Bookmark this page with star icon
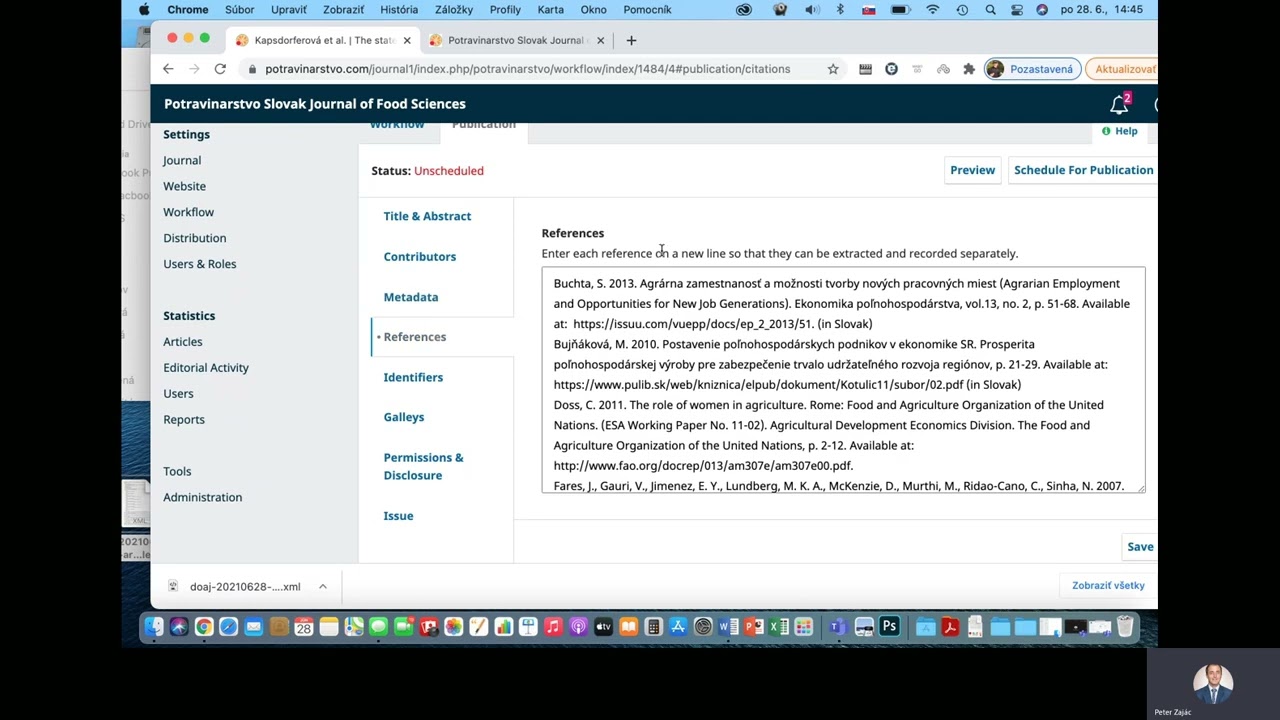1280x720 pixels. pos(833,69)
